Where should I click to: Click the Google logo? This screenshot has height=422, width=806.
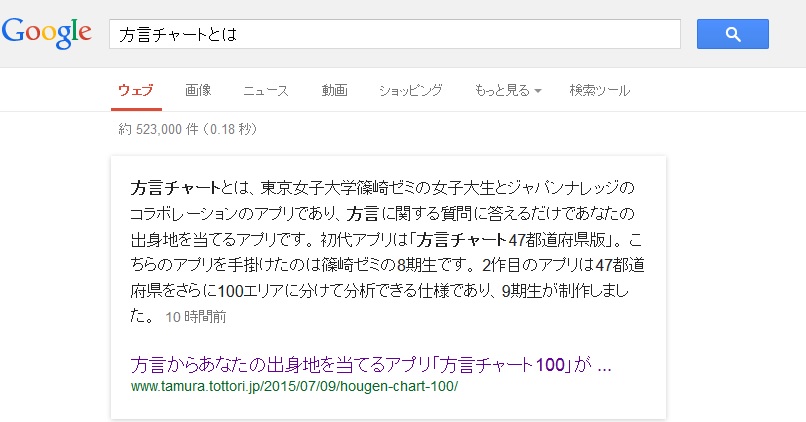(x=47, y=33)
